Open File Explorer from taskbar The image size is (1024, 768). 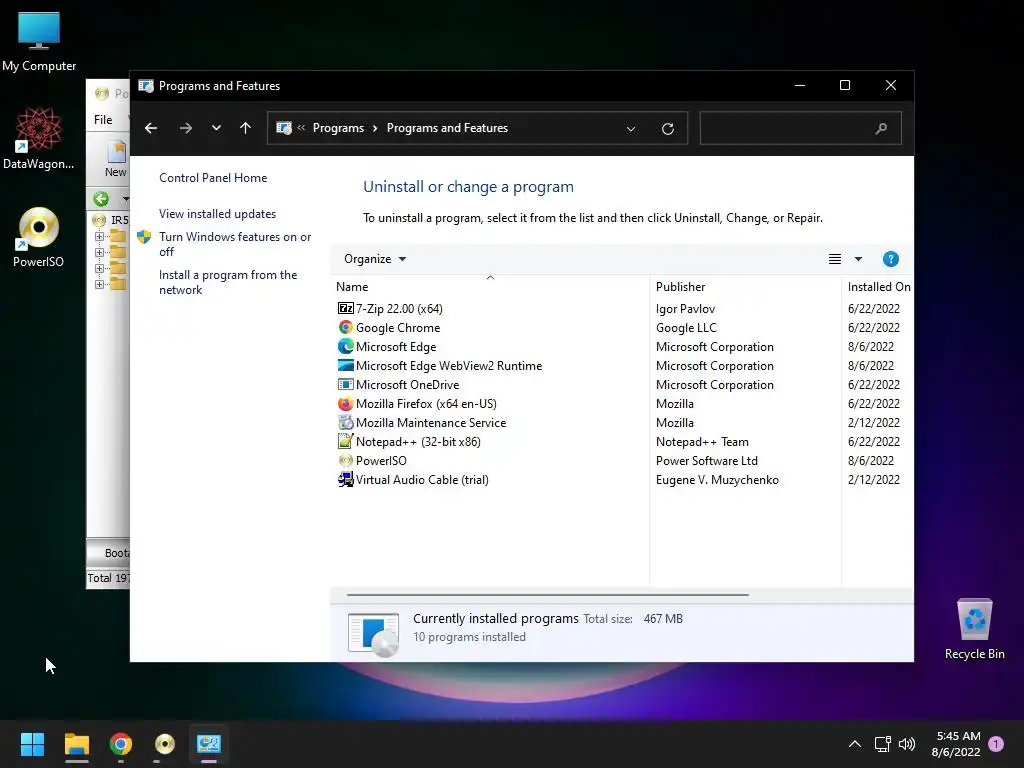tap(76, 744)
